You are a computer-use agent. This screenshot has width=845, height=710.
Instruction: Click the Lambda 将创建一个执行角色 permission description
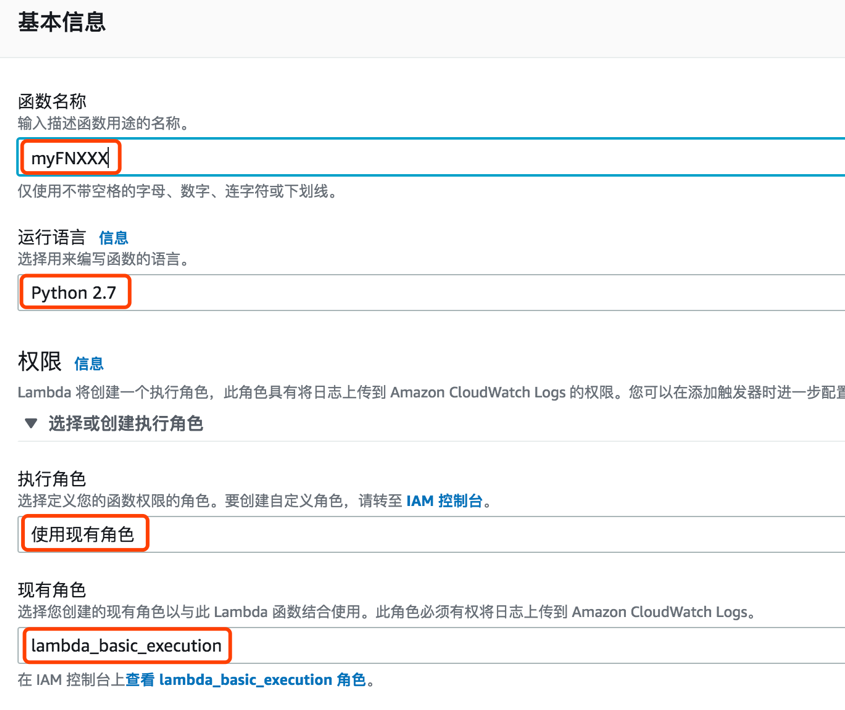pyautogui.click(x=431, y=392)
